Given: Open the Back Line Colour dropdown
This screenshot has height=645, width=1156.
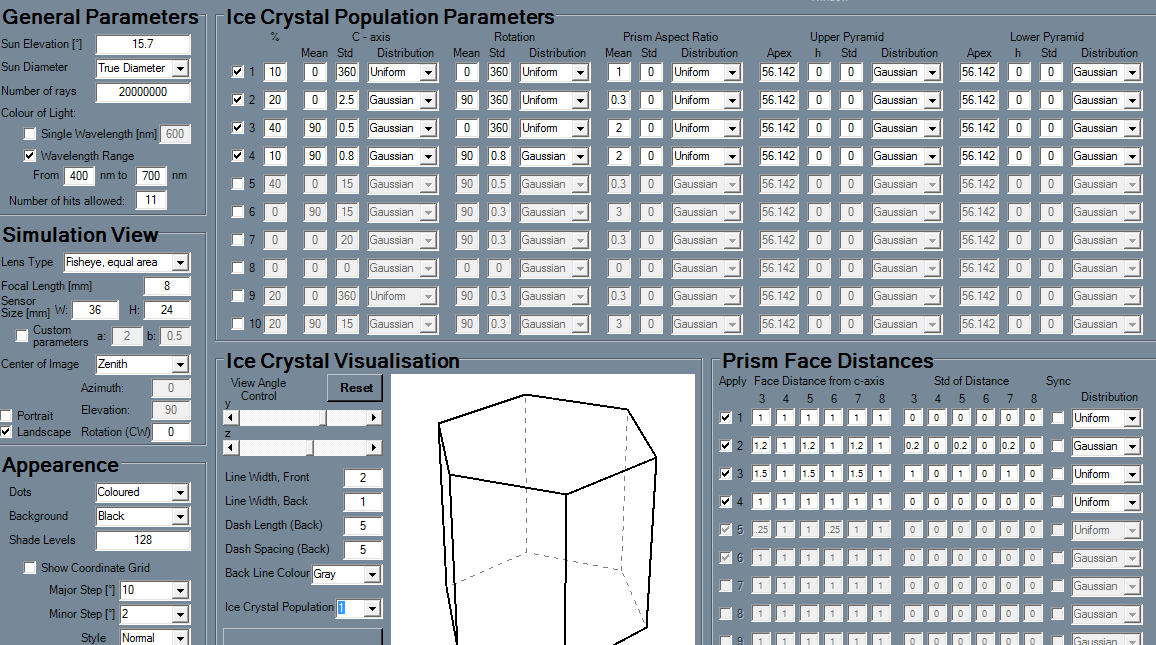Looking at the screenshot, I should [372, 574].
